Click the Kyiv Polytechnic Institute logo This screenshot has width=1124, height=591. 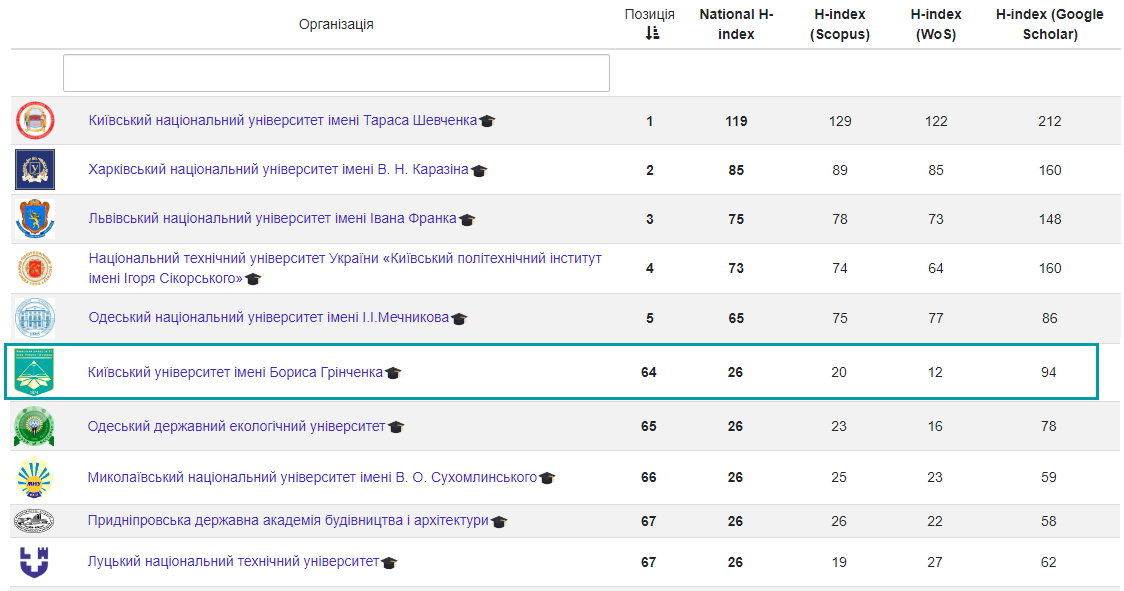coord(35,268)
